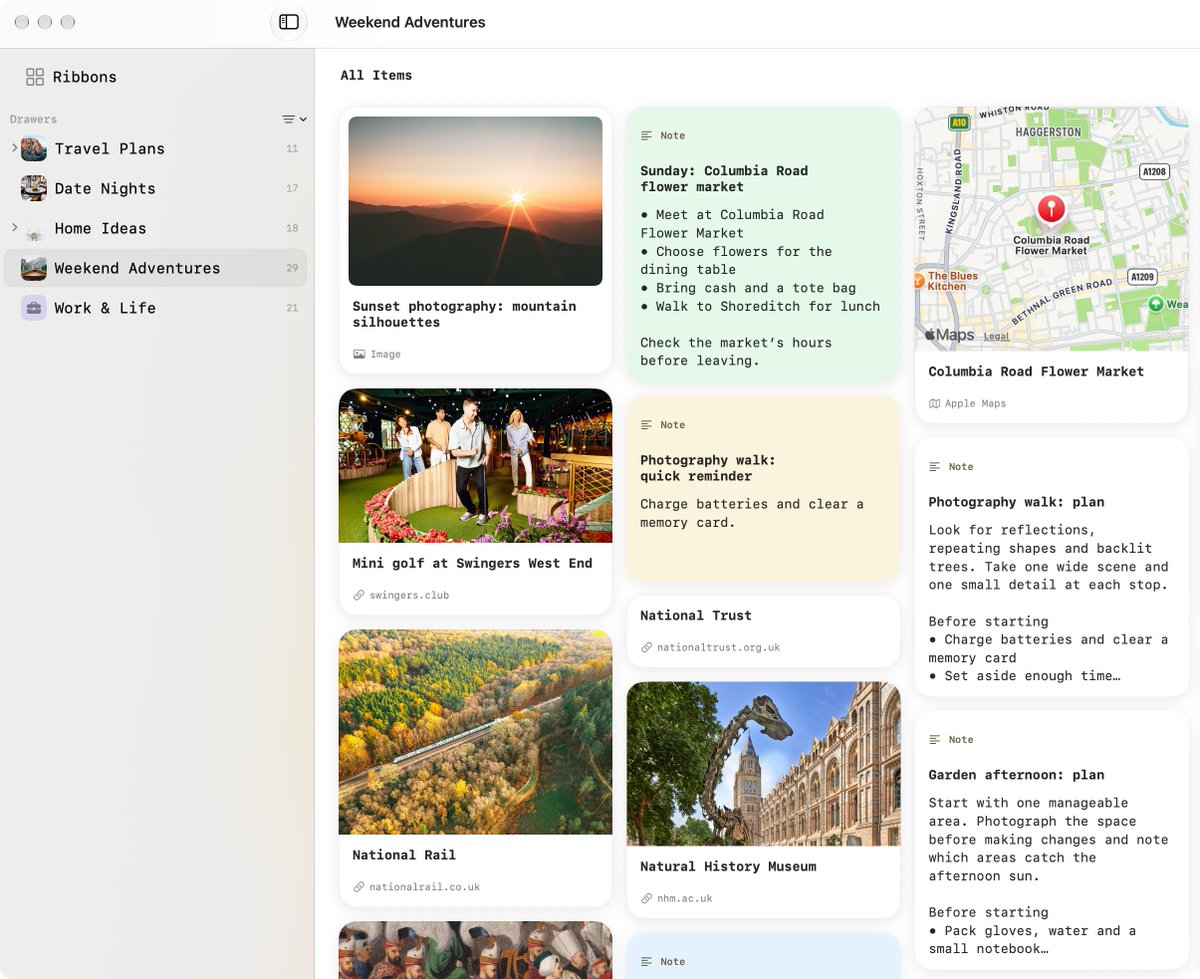Click the link icon beside swingers.club
This screenshot has width=1200, height=979.
[x=359, y=595]
